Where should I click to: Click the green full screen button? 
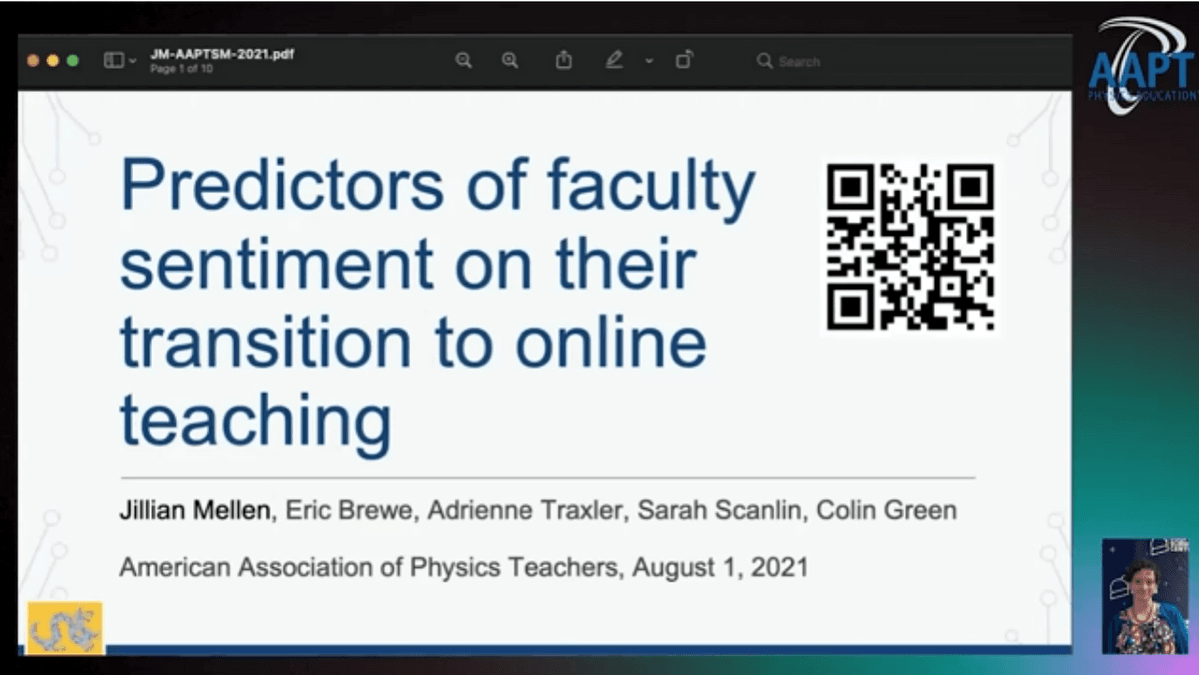click(73, 61)
